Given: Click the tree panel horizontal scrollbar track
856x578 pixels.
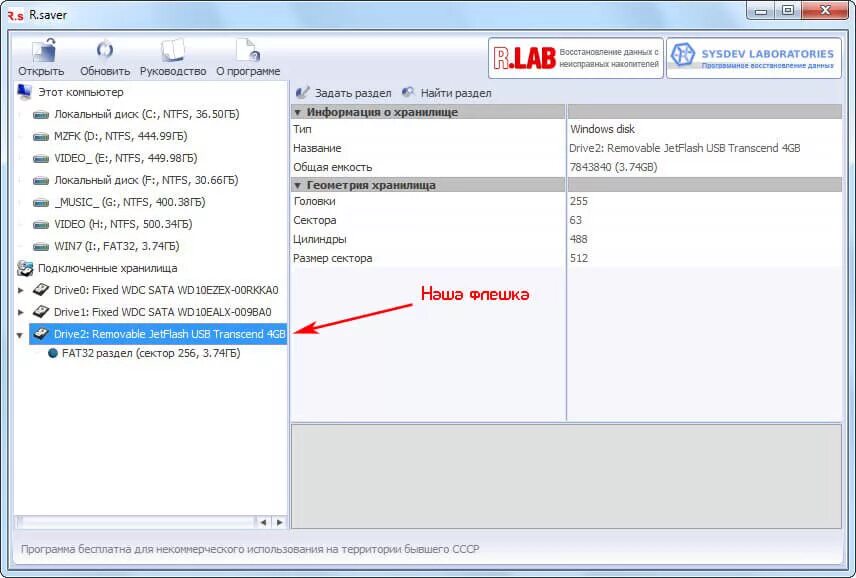Looking at the screenshot, I should (136, 522).
